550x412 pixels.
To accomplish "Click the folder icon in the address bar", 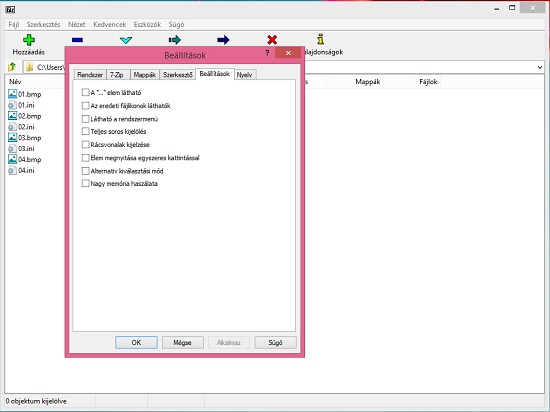I will (x=29, y=67).
